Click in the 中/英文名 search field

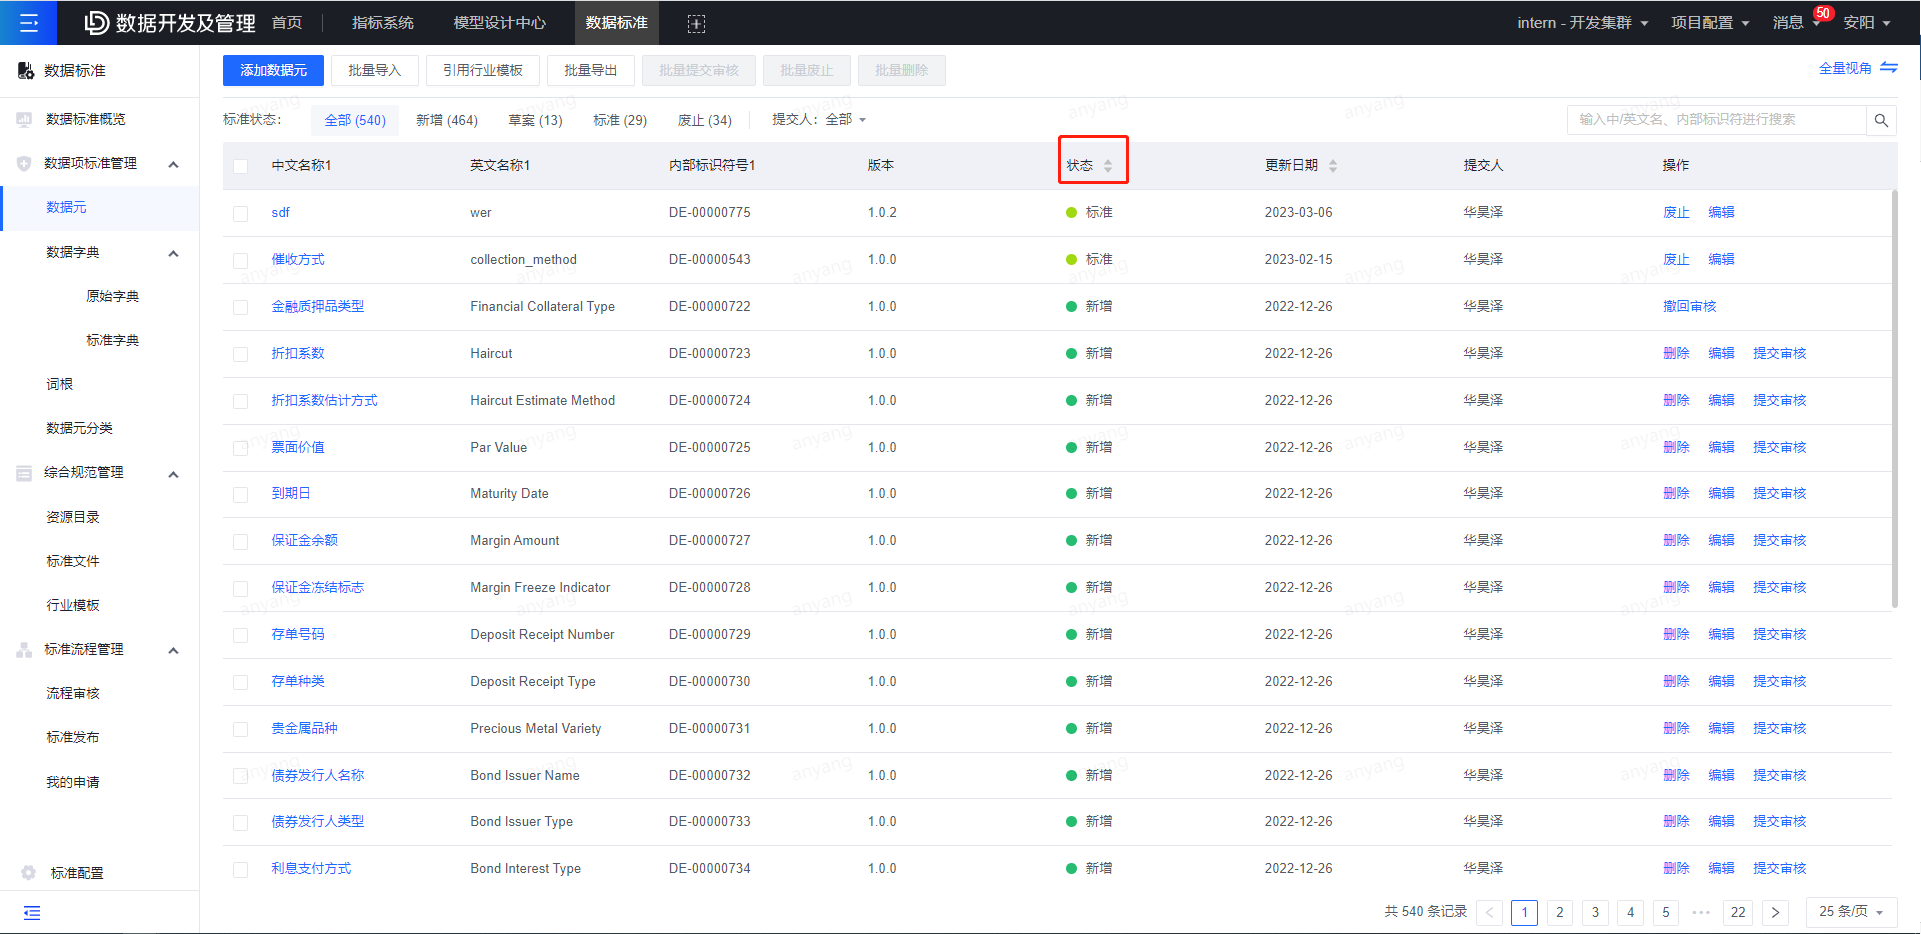1716,120
